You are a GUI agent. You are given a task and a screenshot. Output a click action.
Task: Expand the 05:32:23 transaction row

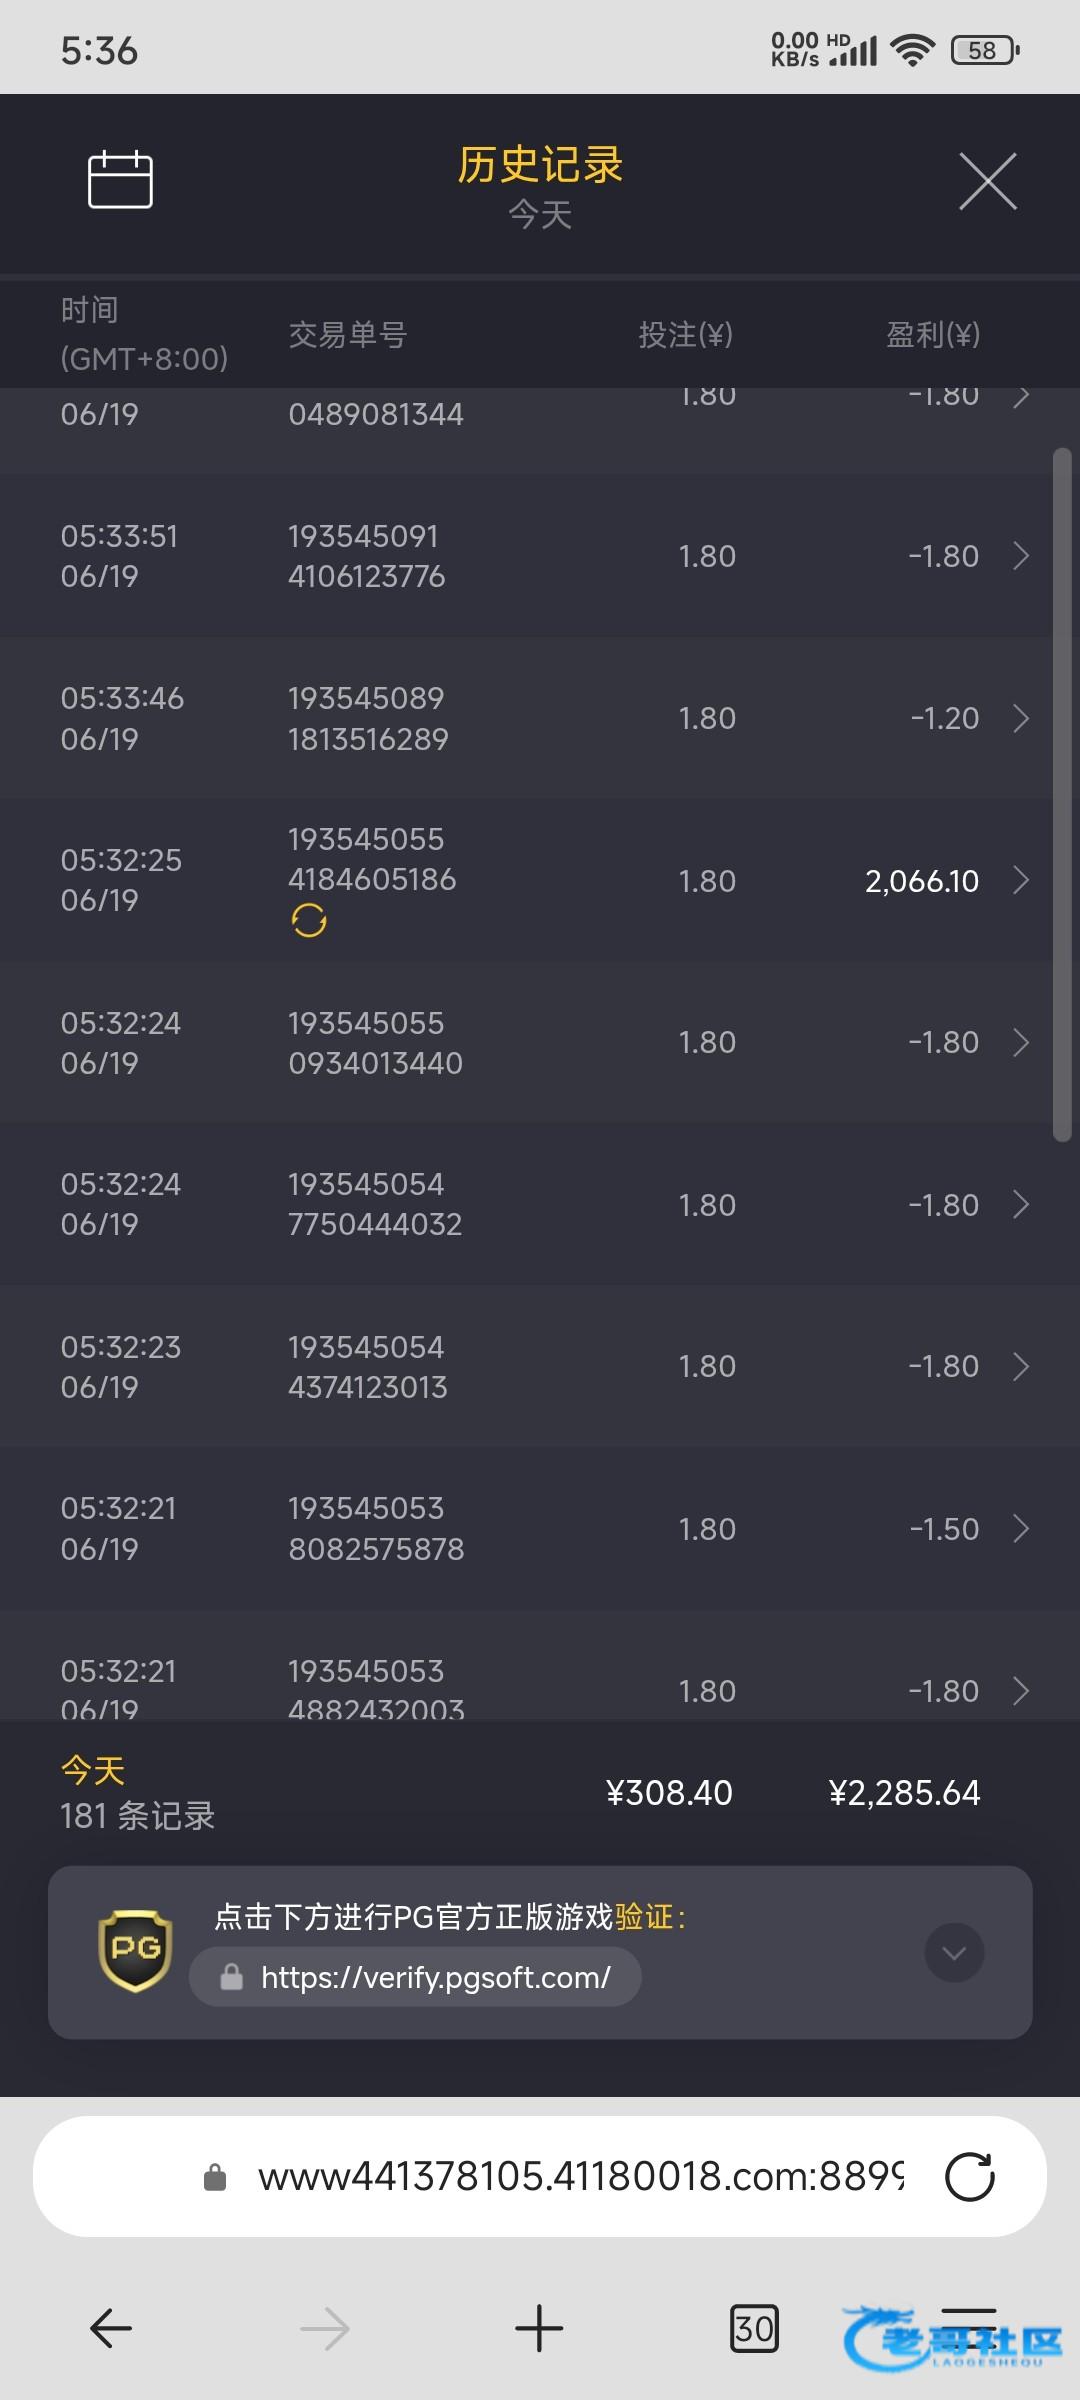pos(540,1366)
